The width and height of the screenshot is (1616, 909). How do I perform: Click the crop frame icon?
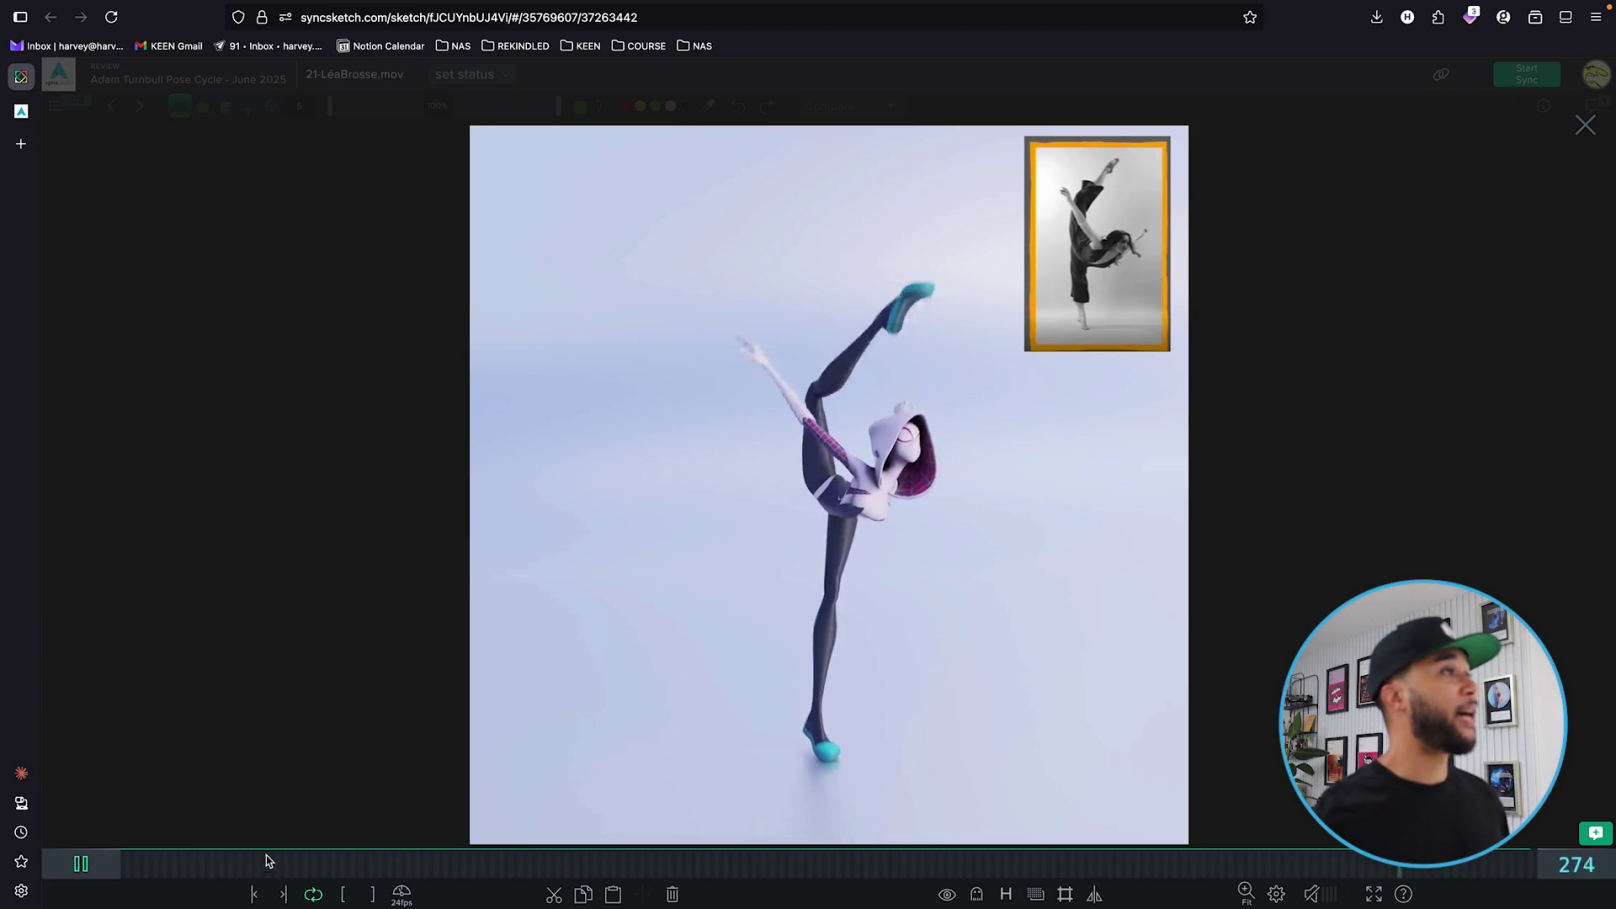1065,895
